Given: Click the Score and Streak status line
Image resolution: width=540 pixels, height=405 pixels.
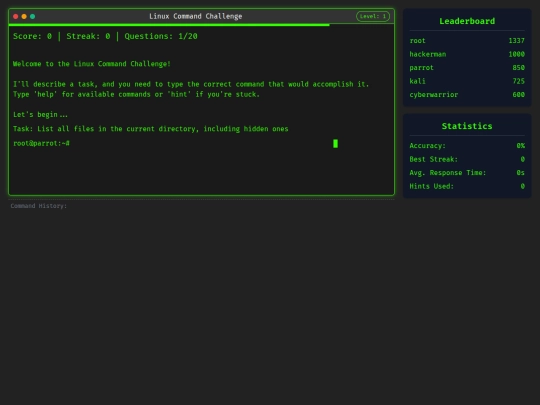Looking at the screenshot, I should click(x=105, y=36).
